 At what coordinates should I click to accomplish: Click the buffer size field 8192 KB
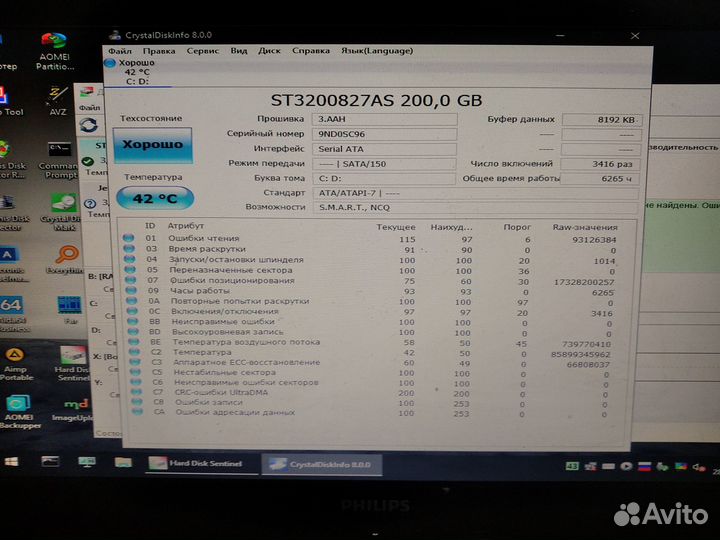pos(602,120)
